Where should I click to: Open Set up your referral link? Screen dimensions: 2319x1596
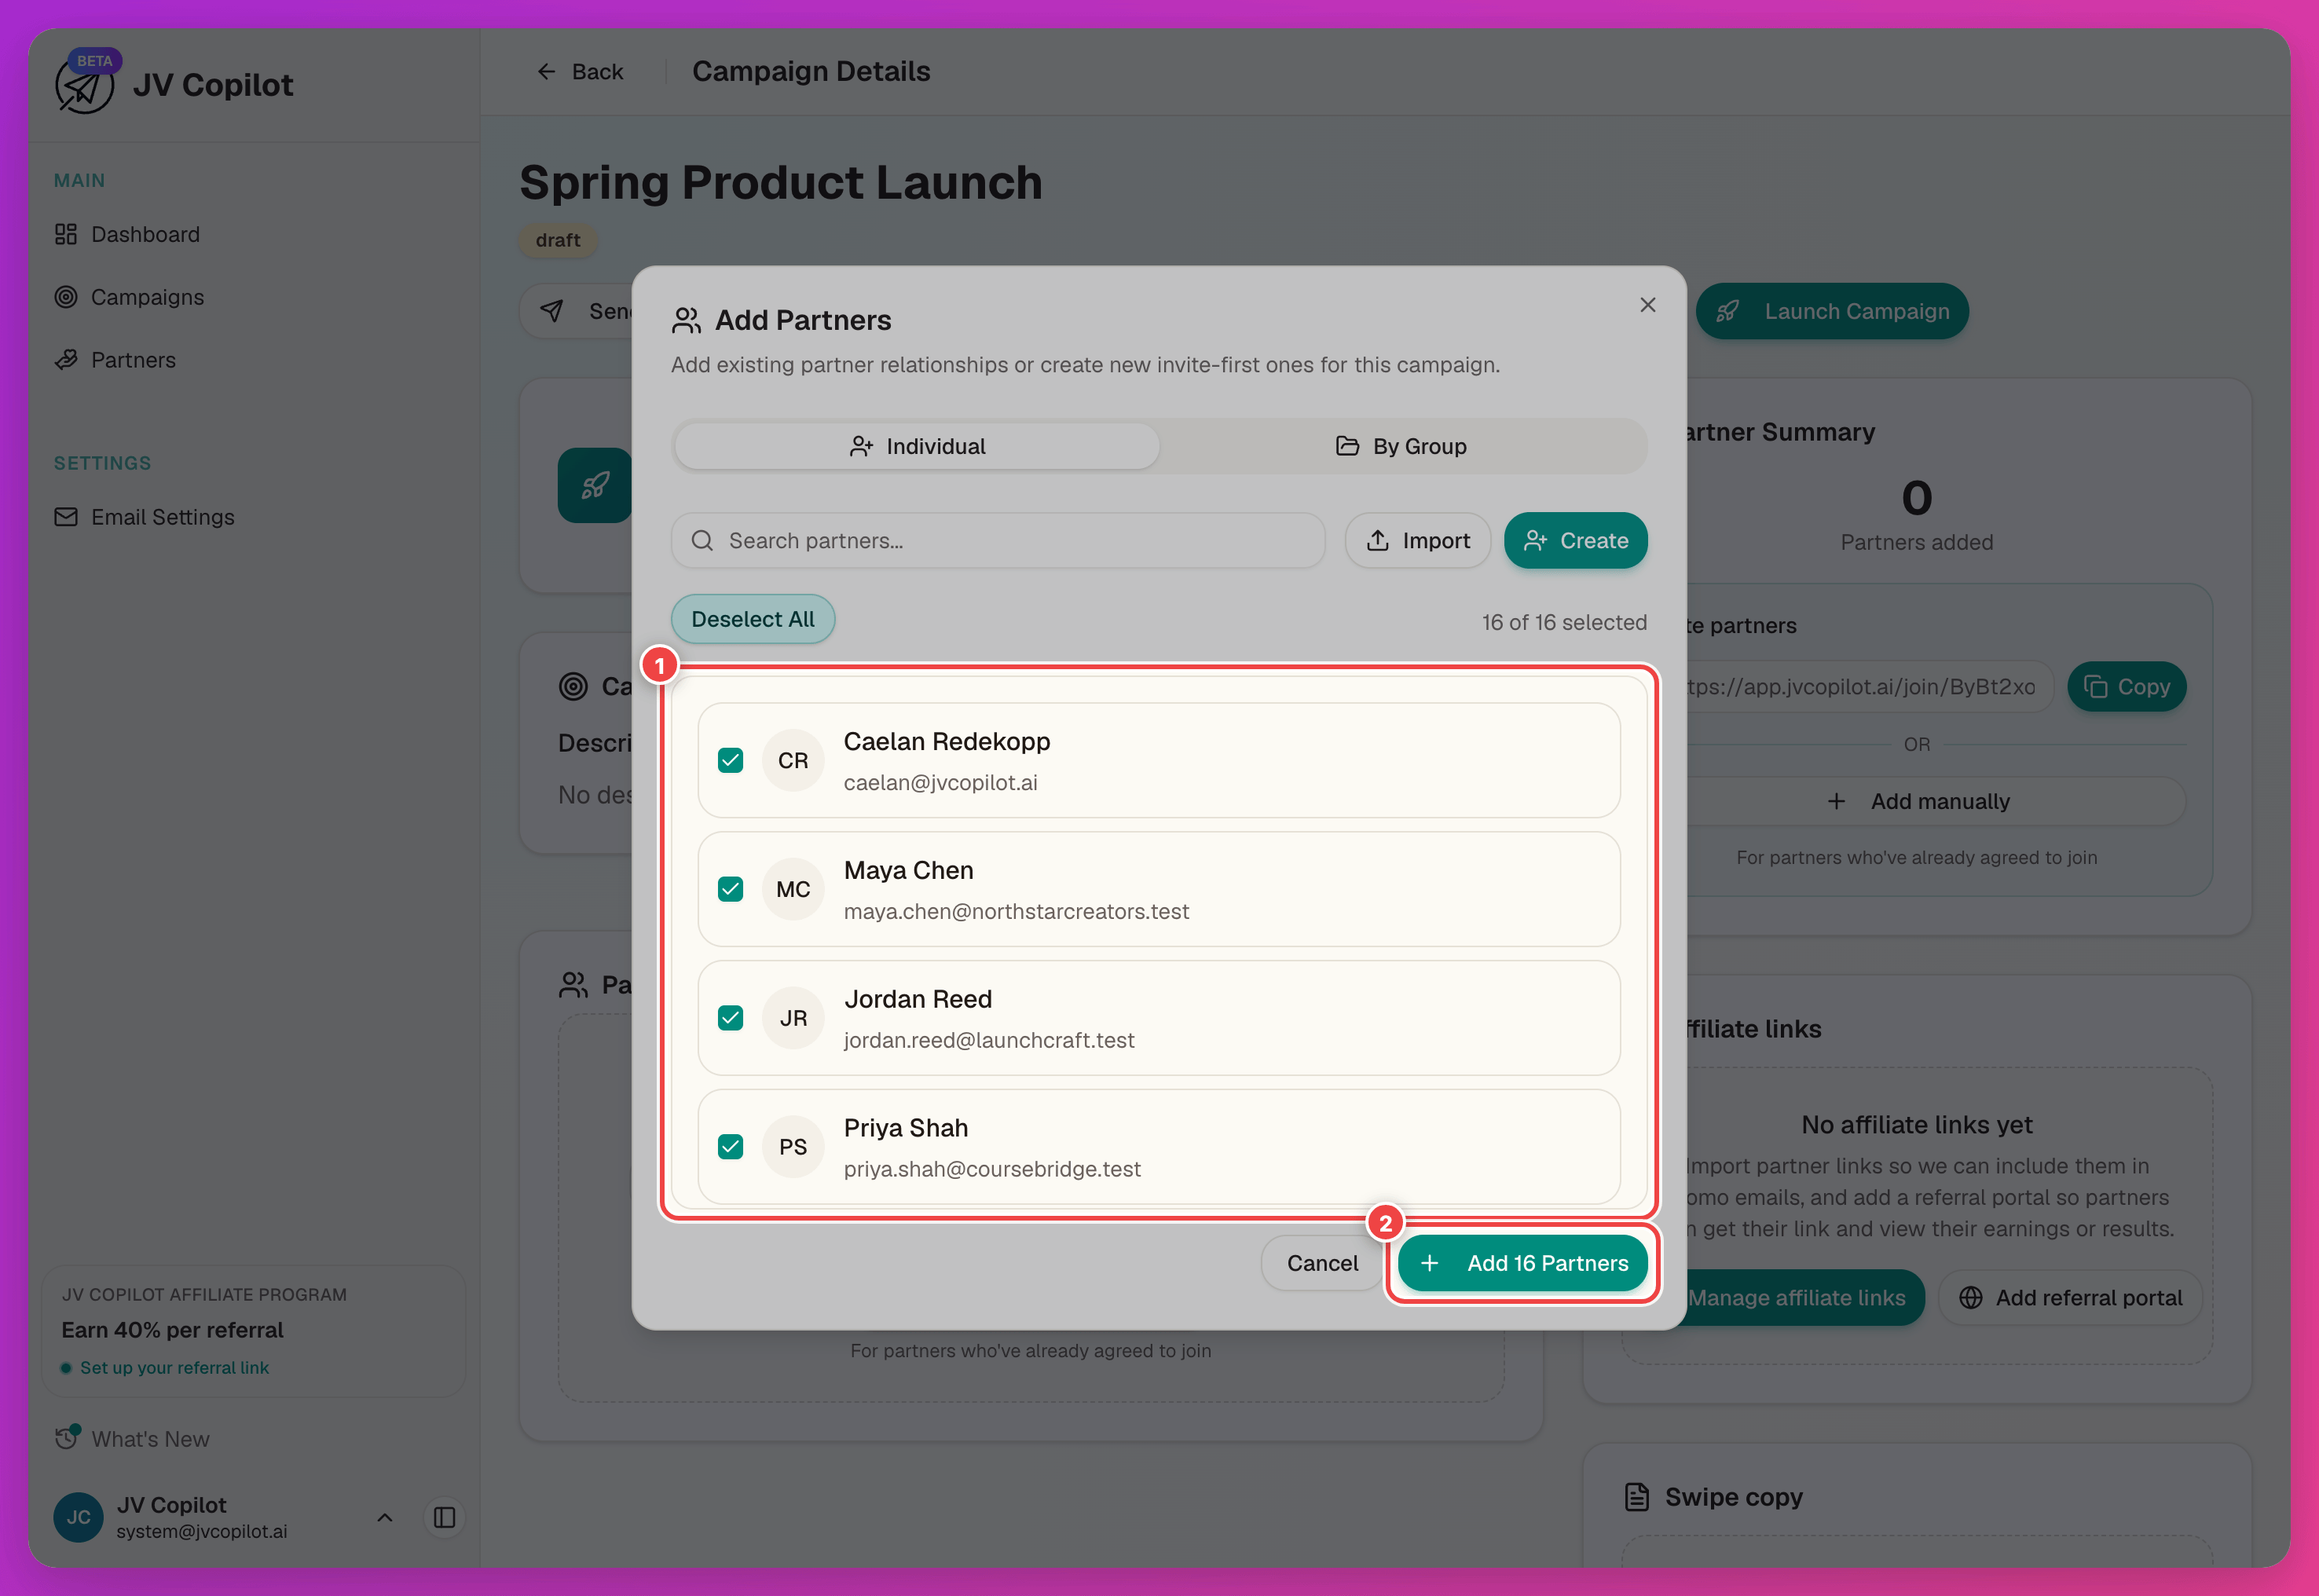tap(174, 1368)
